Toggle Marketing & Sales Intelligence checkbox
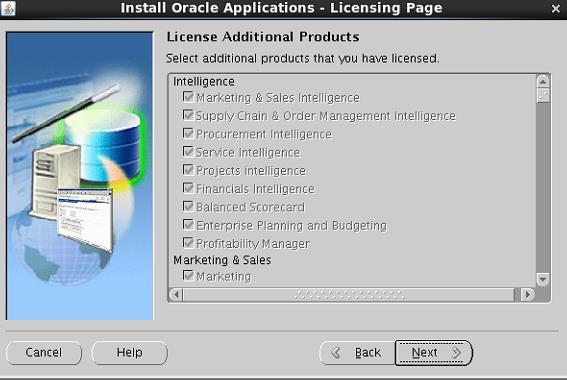Viewport: 567px width, 380px height. tap(188, 97)
